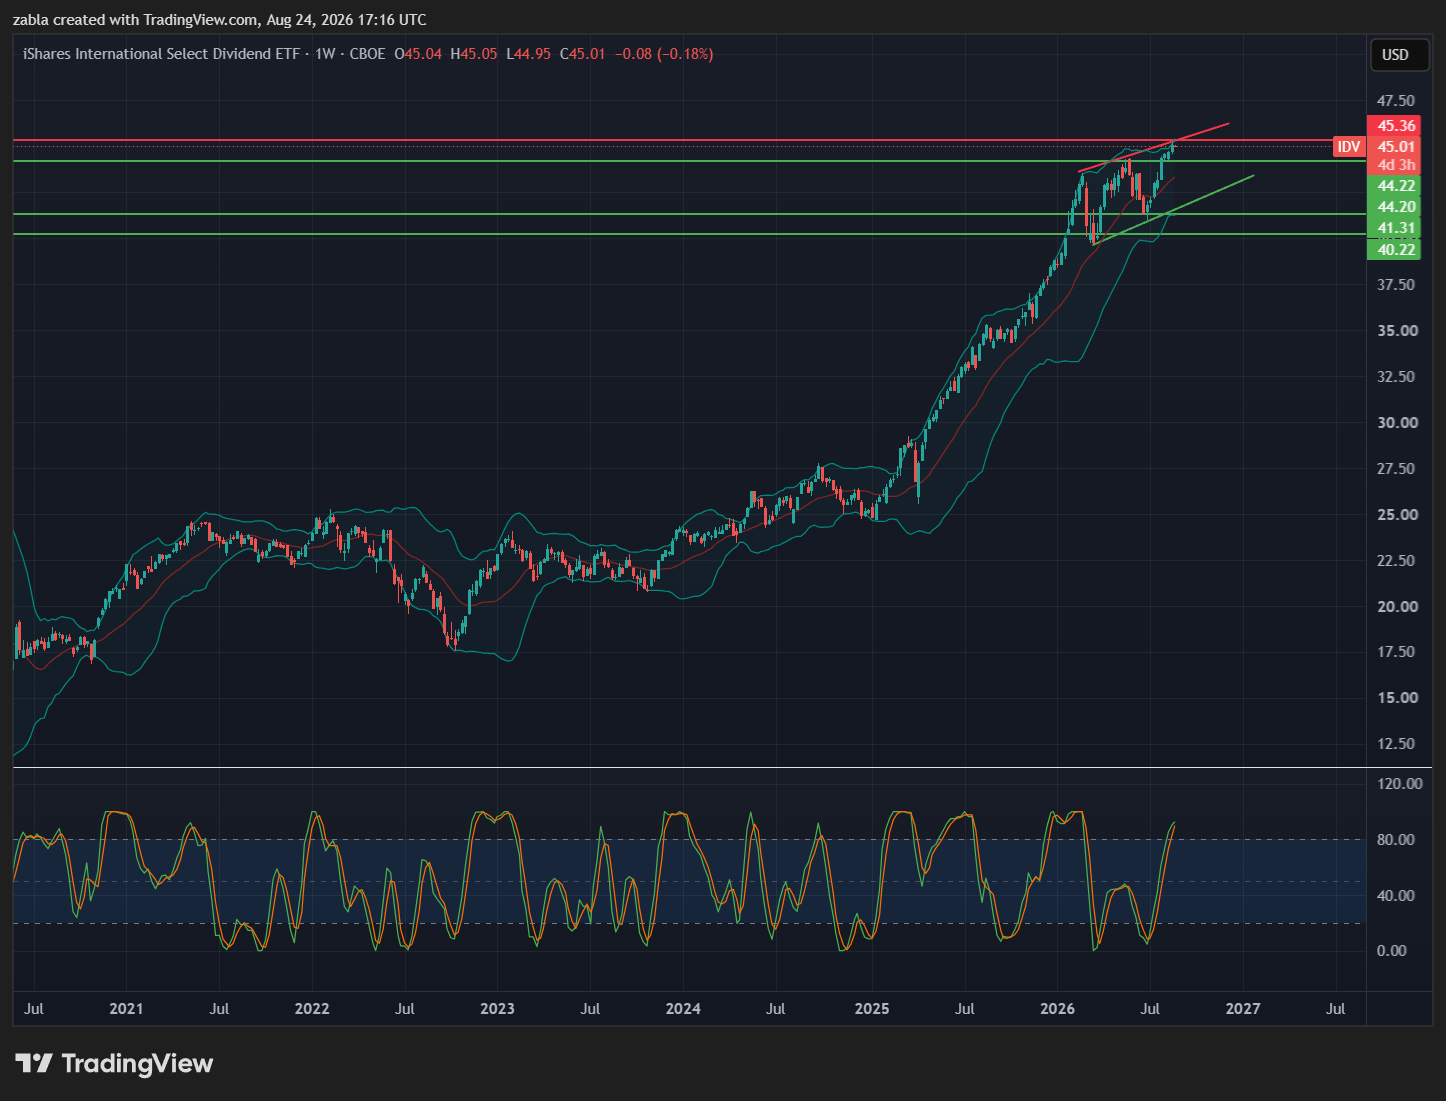This screenshot has height=1101, width=1446.
Task: Click the low value L44.95
Action: [x=528, y=54]
